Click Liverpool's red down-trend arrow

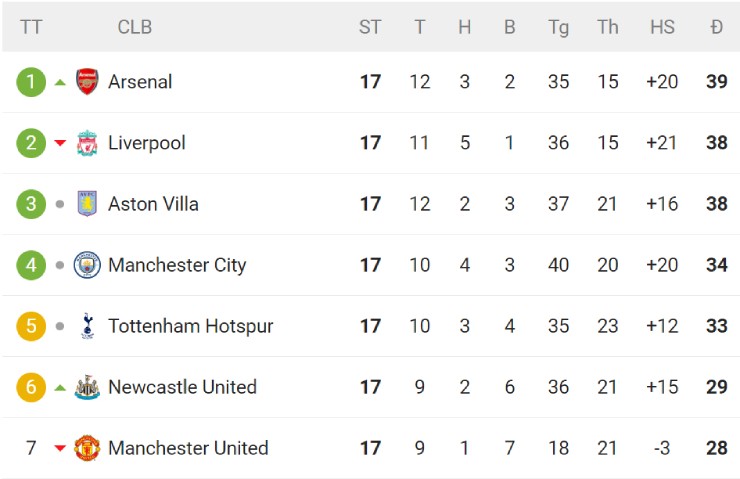click(60, 143)
